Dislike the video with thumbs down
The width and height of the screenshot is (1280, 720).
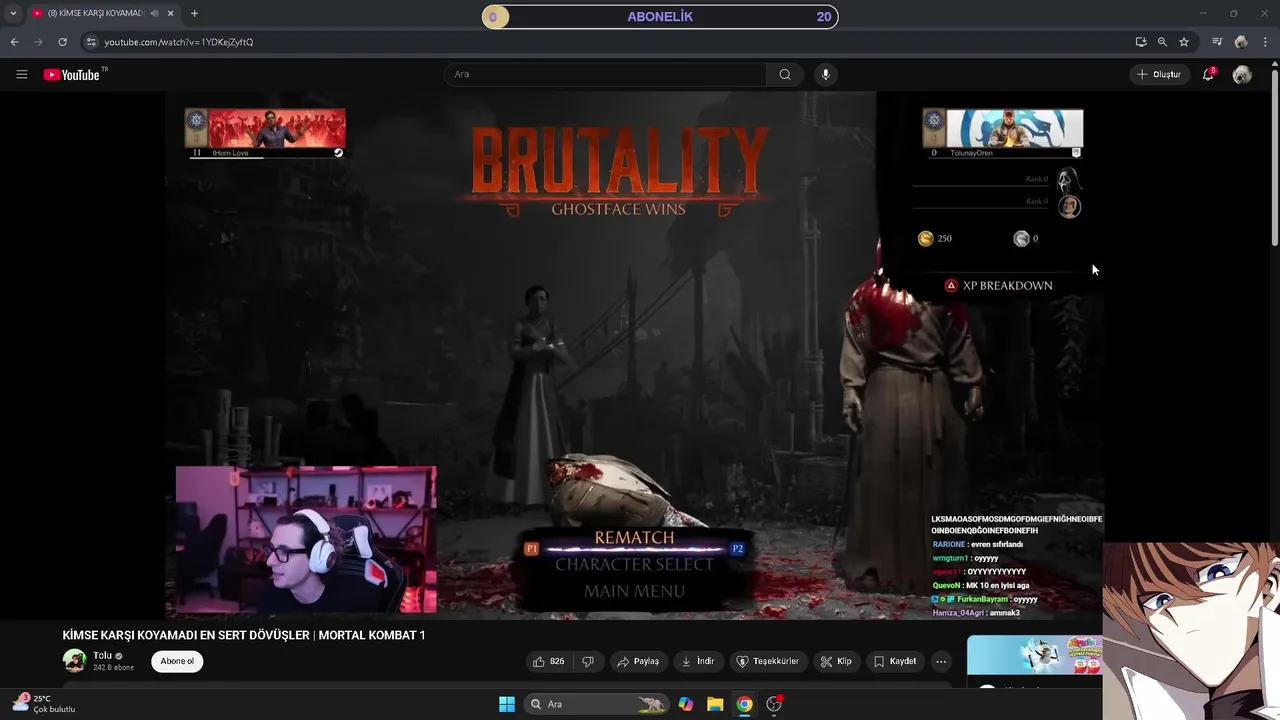tap(588, 661)
